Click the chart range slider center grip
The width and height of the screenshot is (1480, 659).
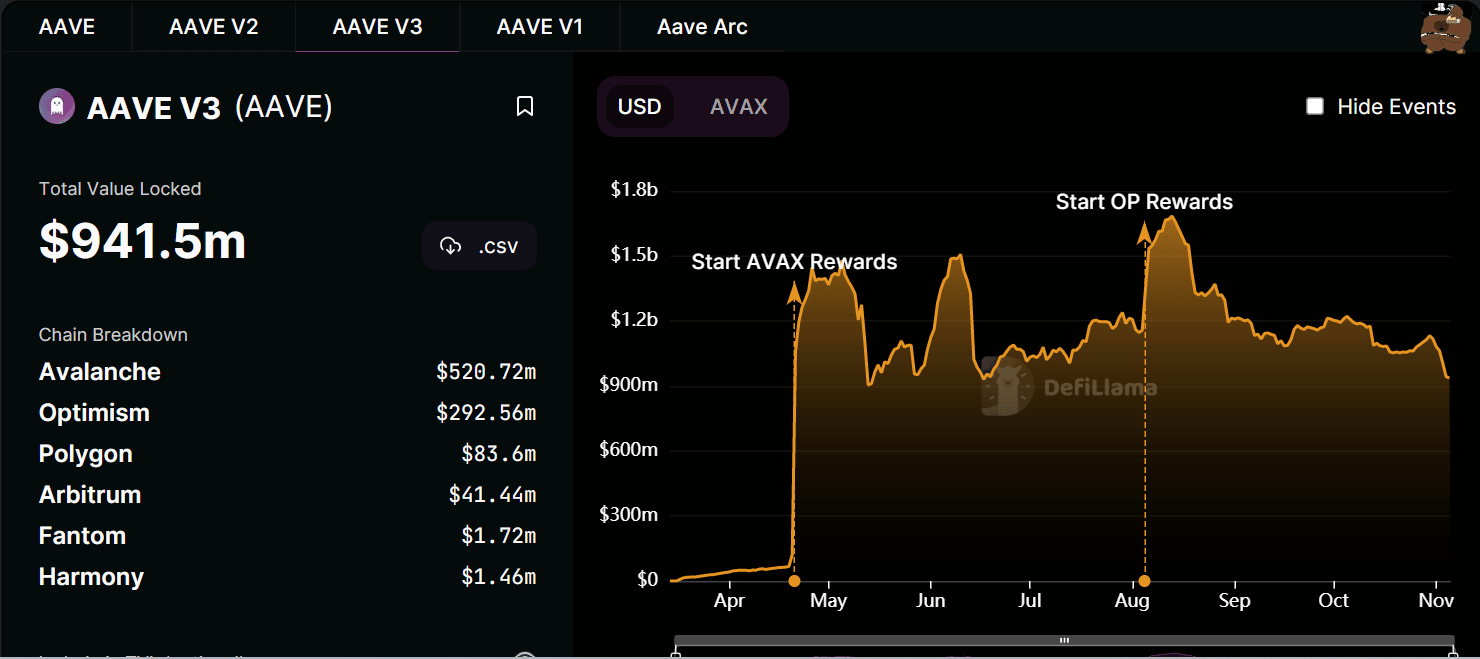pos(1065,640)
